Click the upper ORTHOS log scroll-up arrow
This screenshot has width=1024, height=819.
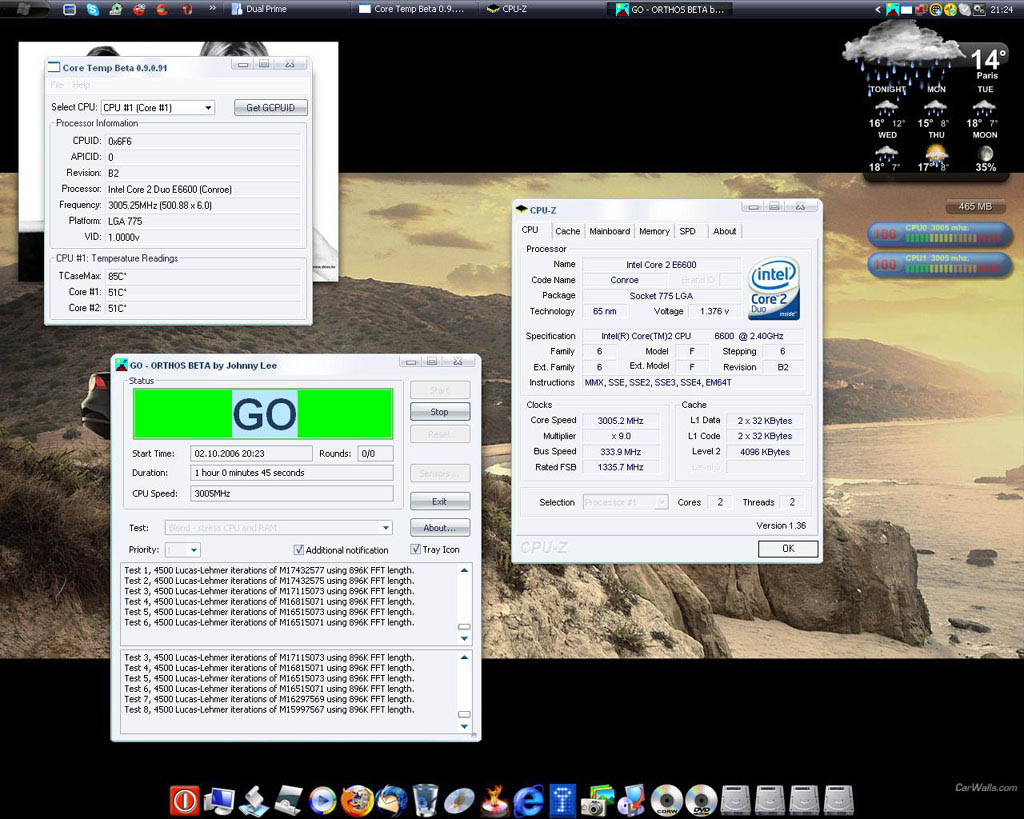click(464, 570)
